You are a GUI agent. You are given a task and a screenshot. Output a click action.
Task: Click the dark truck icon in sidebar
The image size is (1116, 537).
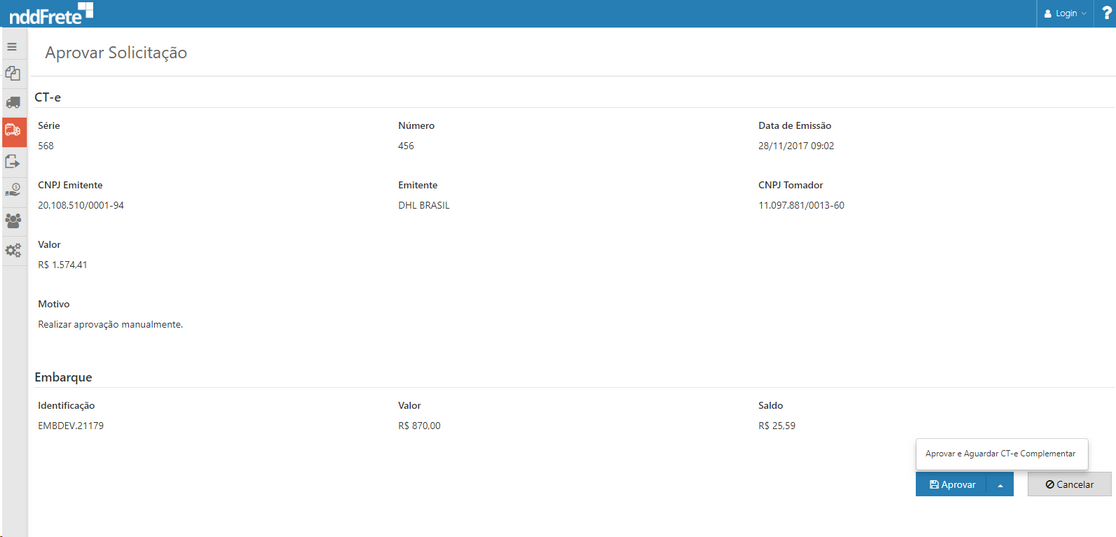[x=13, y=102]
